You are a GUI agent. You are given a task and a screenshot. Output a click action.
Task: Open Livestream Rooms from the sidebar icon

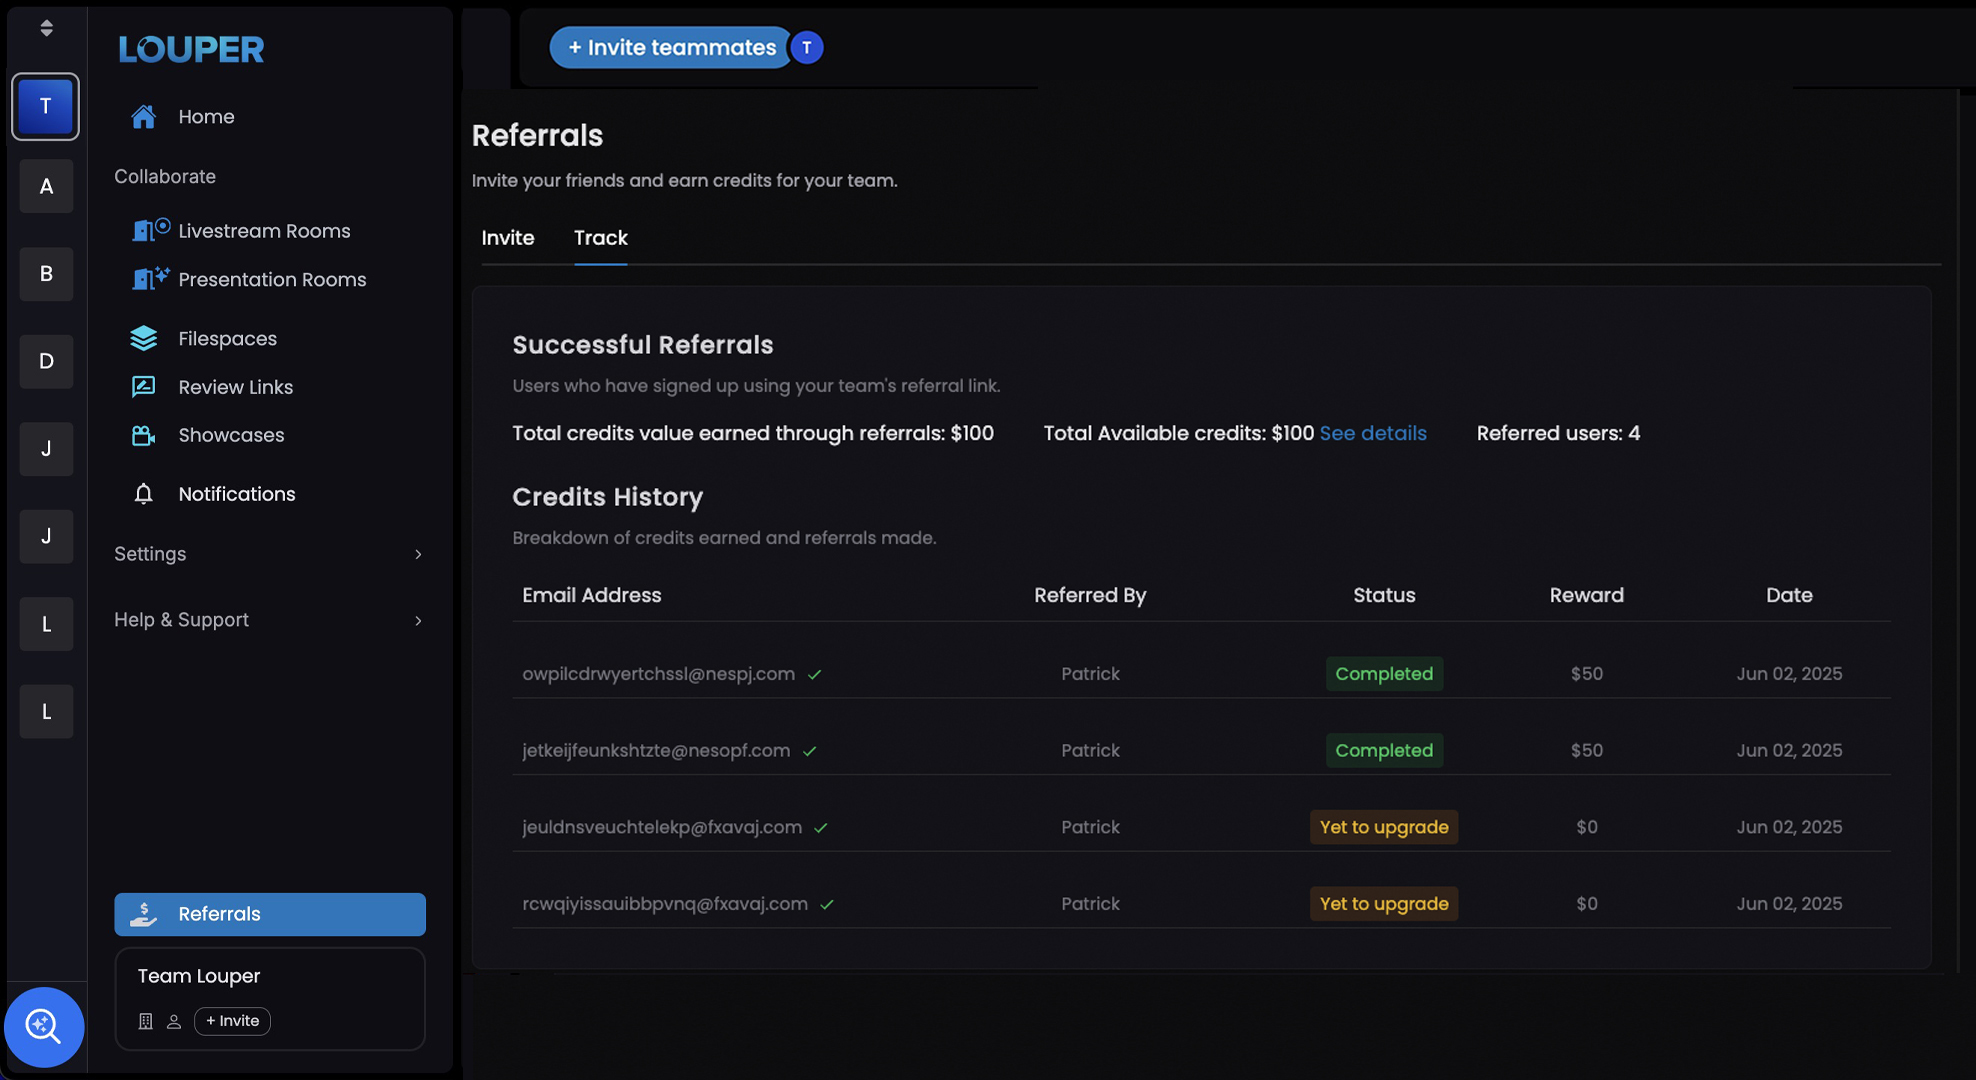click(x=150, y=230)
